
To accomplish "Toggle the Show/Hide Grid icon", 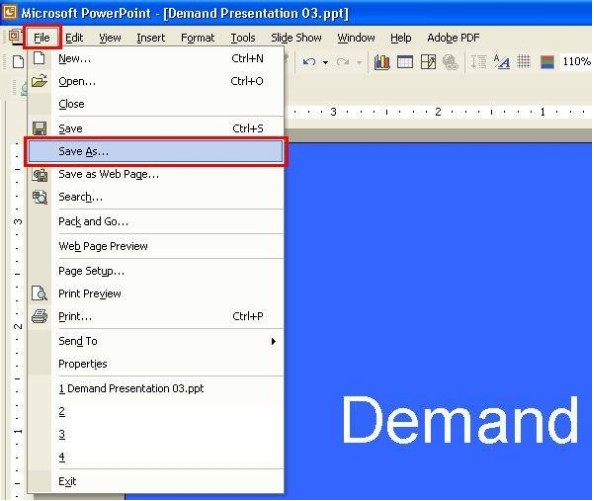I will tap(524, 61).
